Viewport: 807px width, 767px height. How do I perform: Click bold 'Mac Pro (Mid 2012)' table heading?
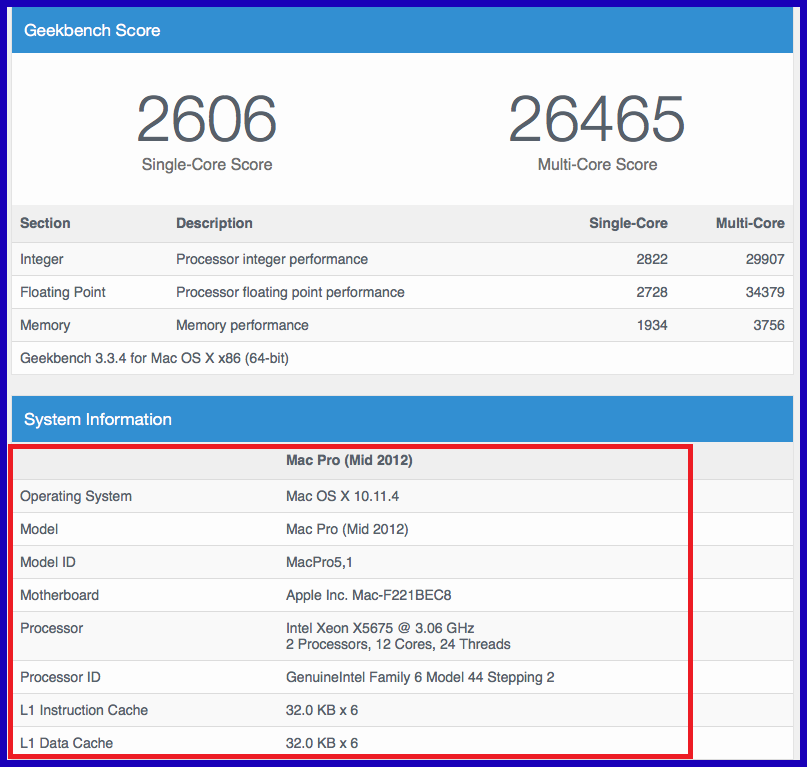click(x=349, y=460)
